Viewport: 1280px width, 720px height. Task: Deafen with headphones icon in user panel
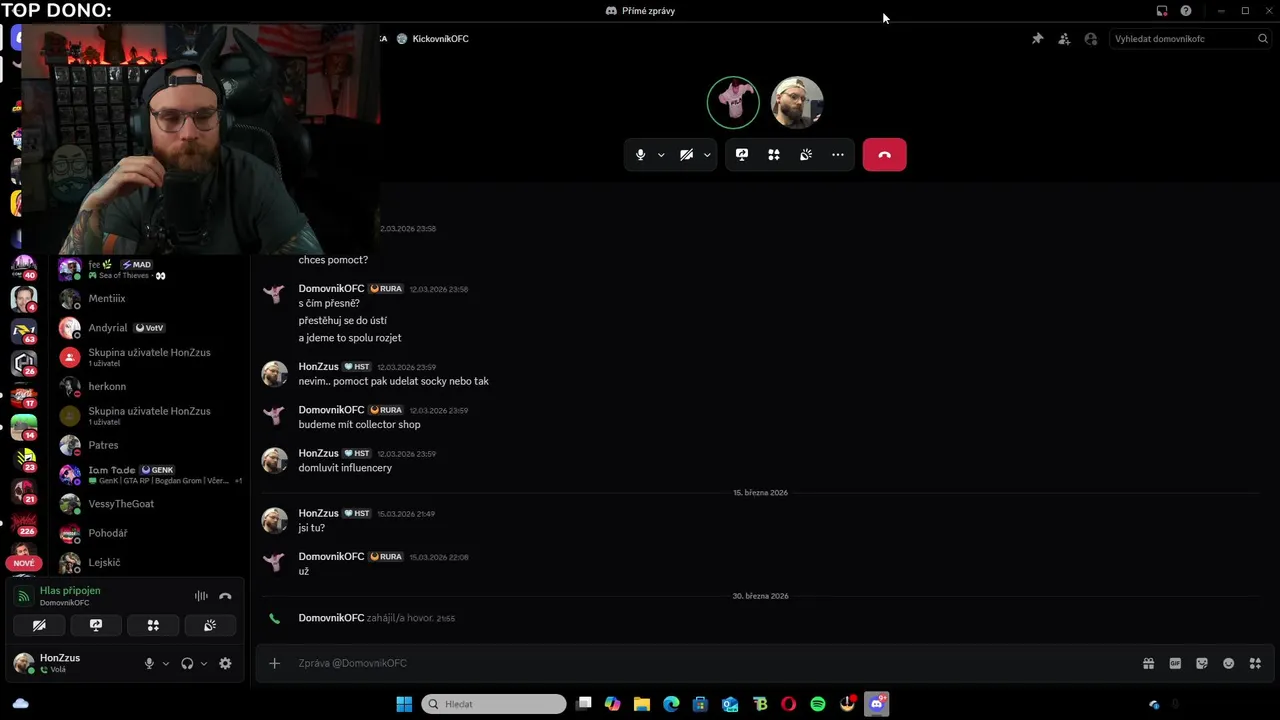[187, 664]
